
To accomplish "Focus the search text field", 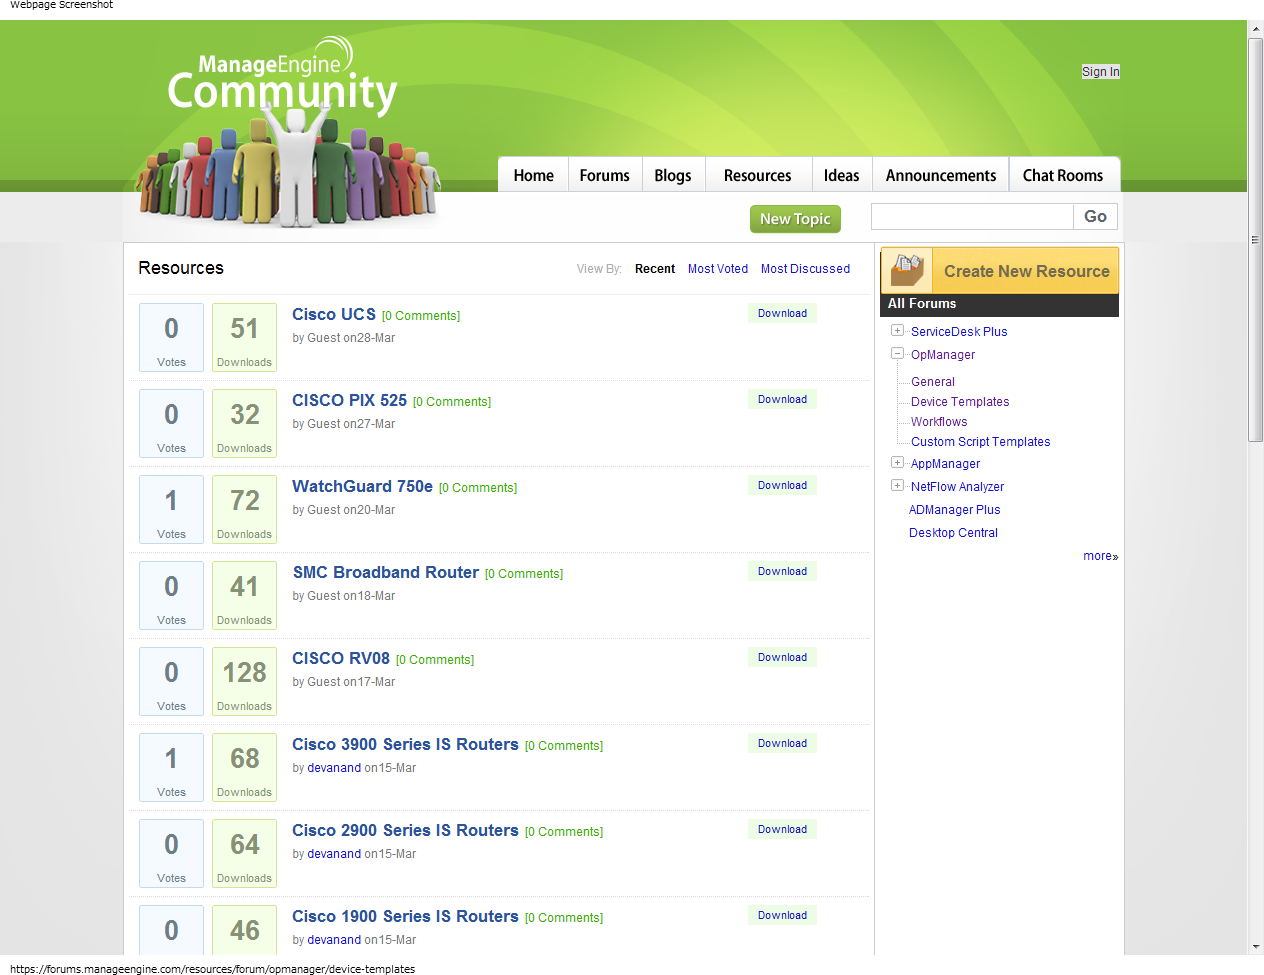I will 972,217.
